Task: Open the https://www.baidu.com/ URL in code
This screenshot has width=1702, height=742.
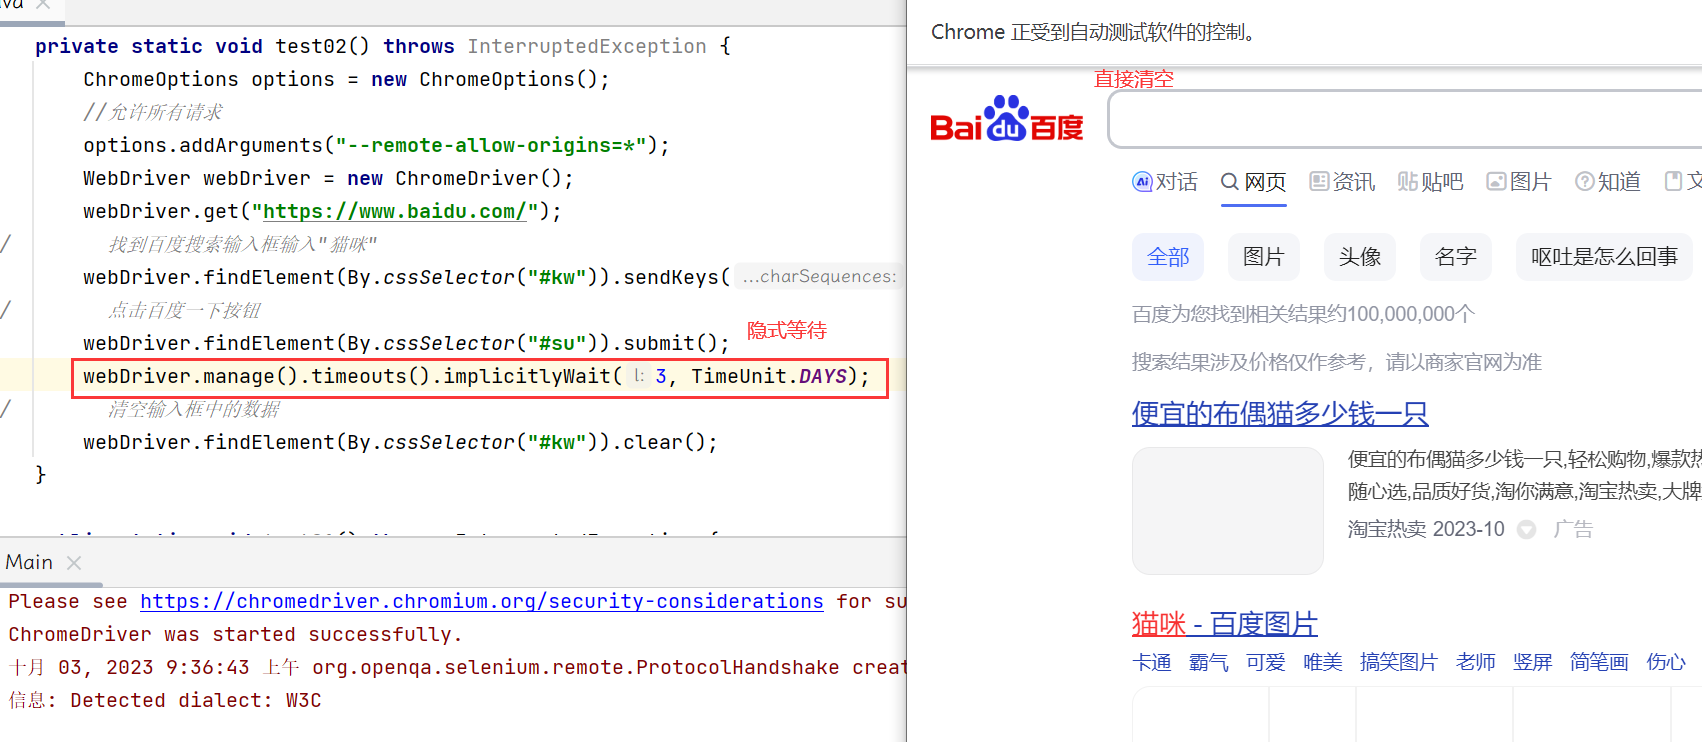Action: pyautogui.click(x=394, y=211)
